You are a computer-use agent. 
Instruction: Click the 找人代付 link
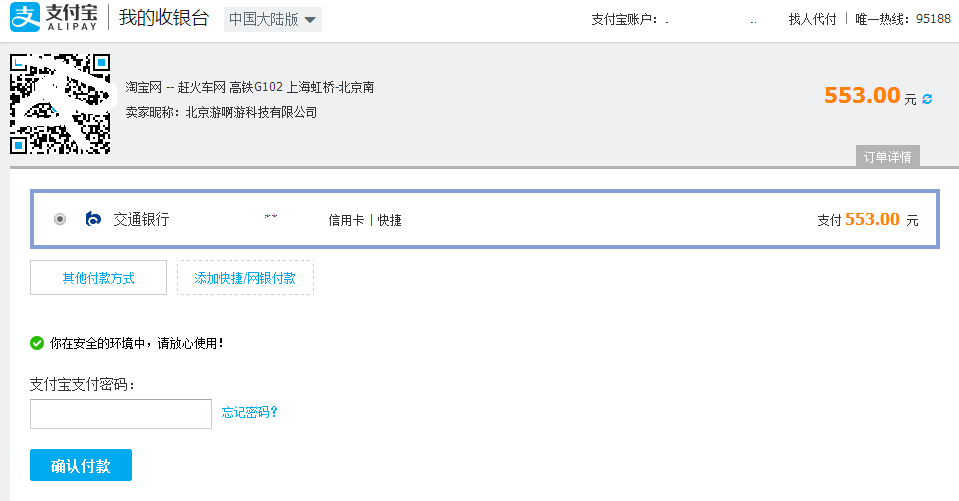pos(812,19)
